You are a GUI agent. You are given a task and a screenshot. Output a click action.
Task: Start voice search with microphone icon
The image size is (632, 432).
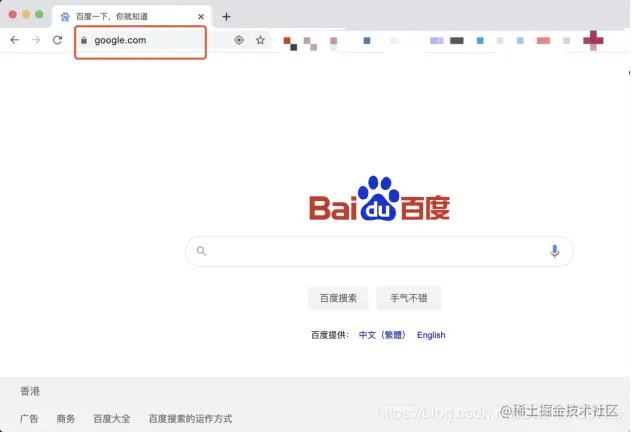coord(555,251)
